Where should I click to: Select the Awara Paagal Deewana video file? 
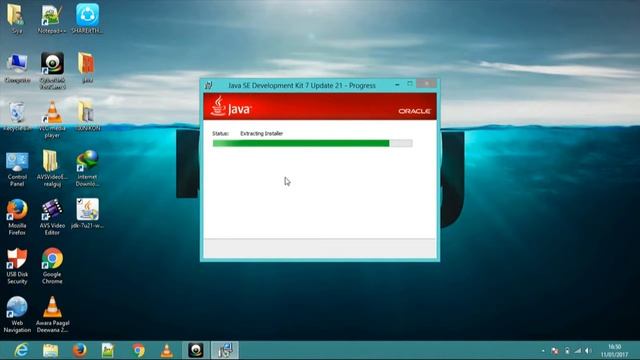tap(52, 315)
